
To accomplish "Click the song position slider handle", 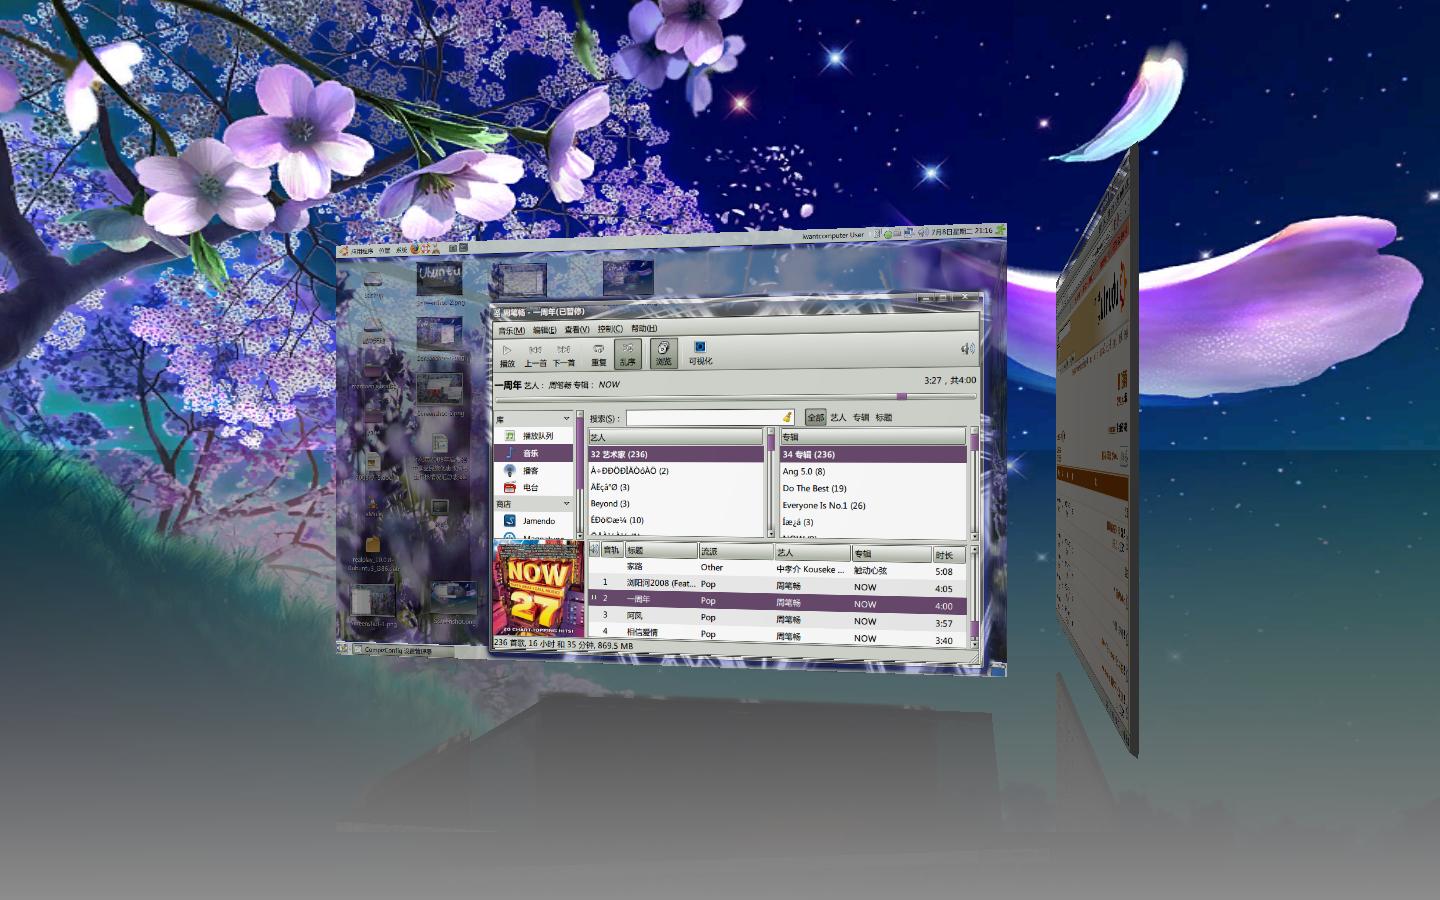I will (x=902, y=396).
